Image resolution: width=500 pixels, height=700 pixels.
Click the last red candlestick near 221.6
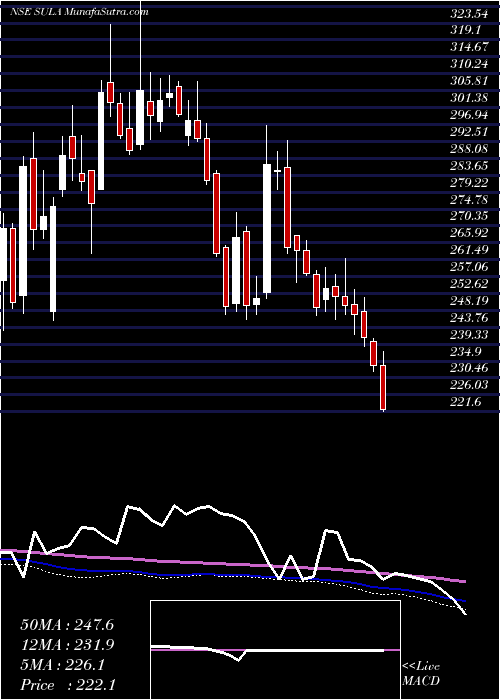(x=383, y=388)
